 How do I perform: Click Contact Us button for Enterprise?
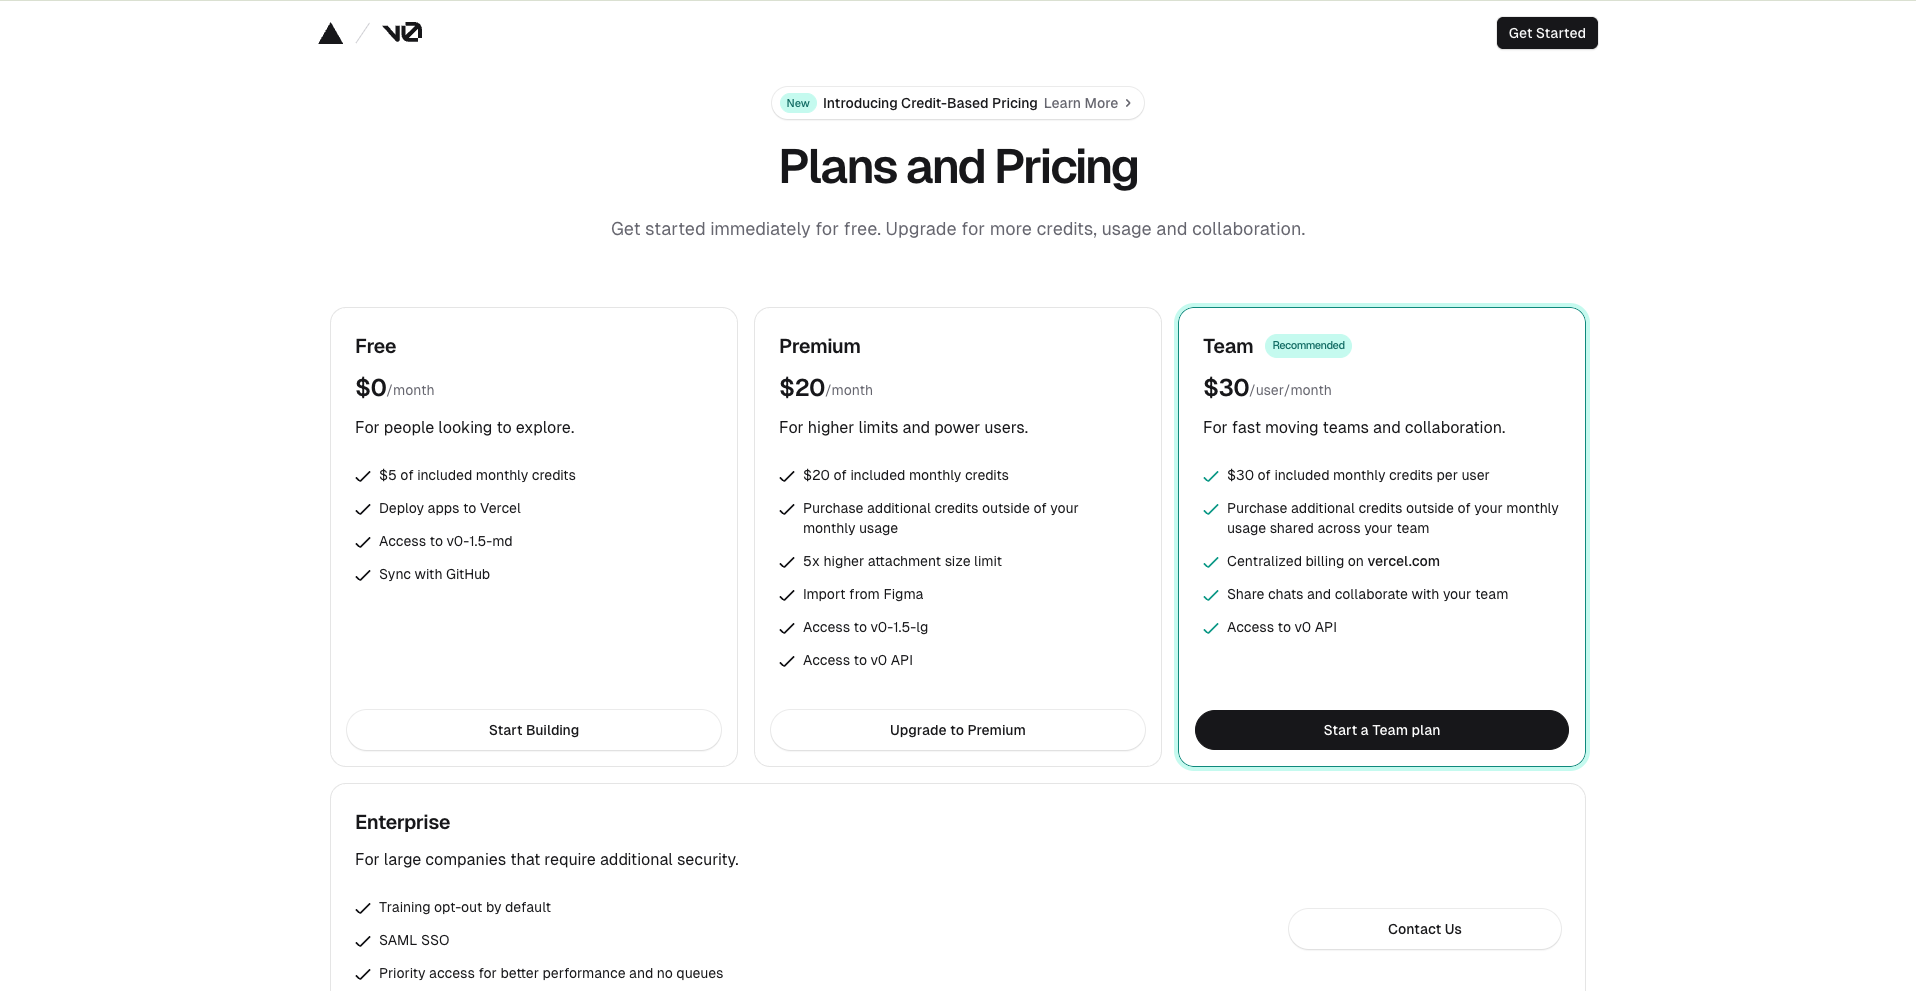click(x=1425, y=929)
